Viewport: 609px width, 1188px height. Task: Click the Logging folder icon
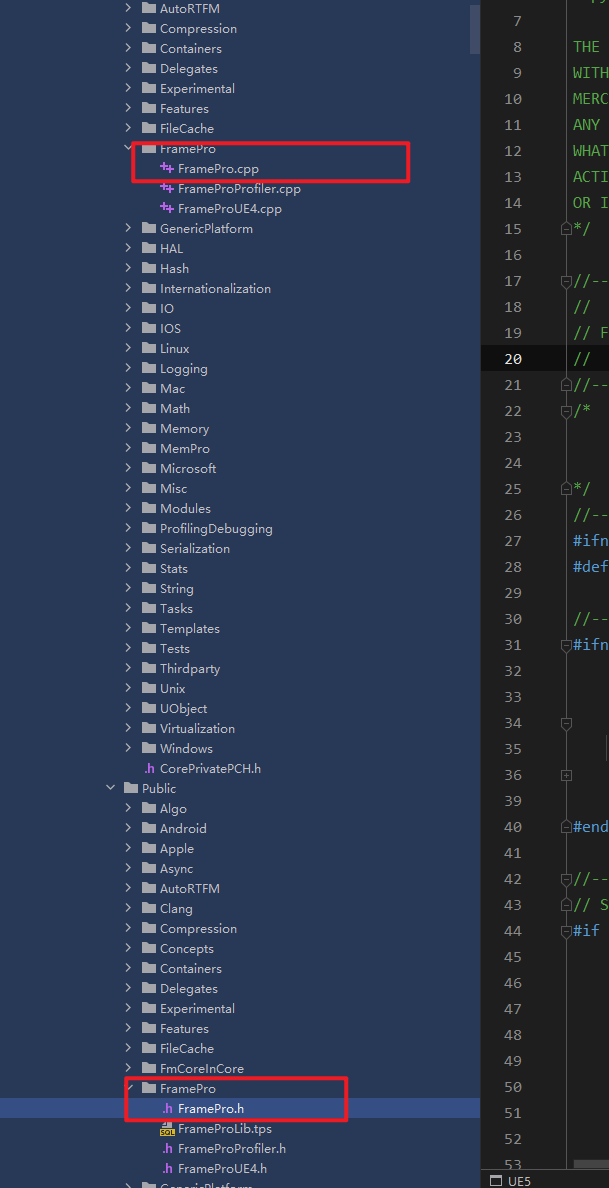[148, 368]
